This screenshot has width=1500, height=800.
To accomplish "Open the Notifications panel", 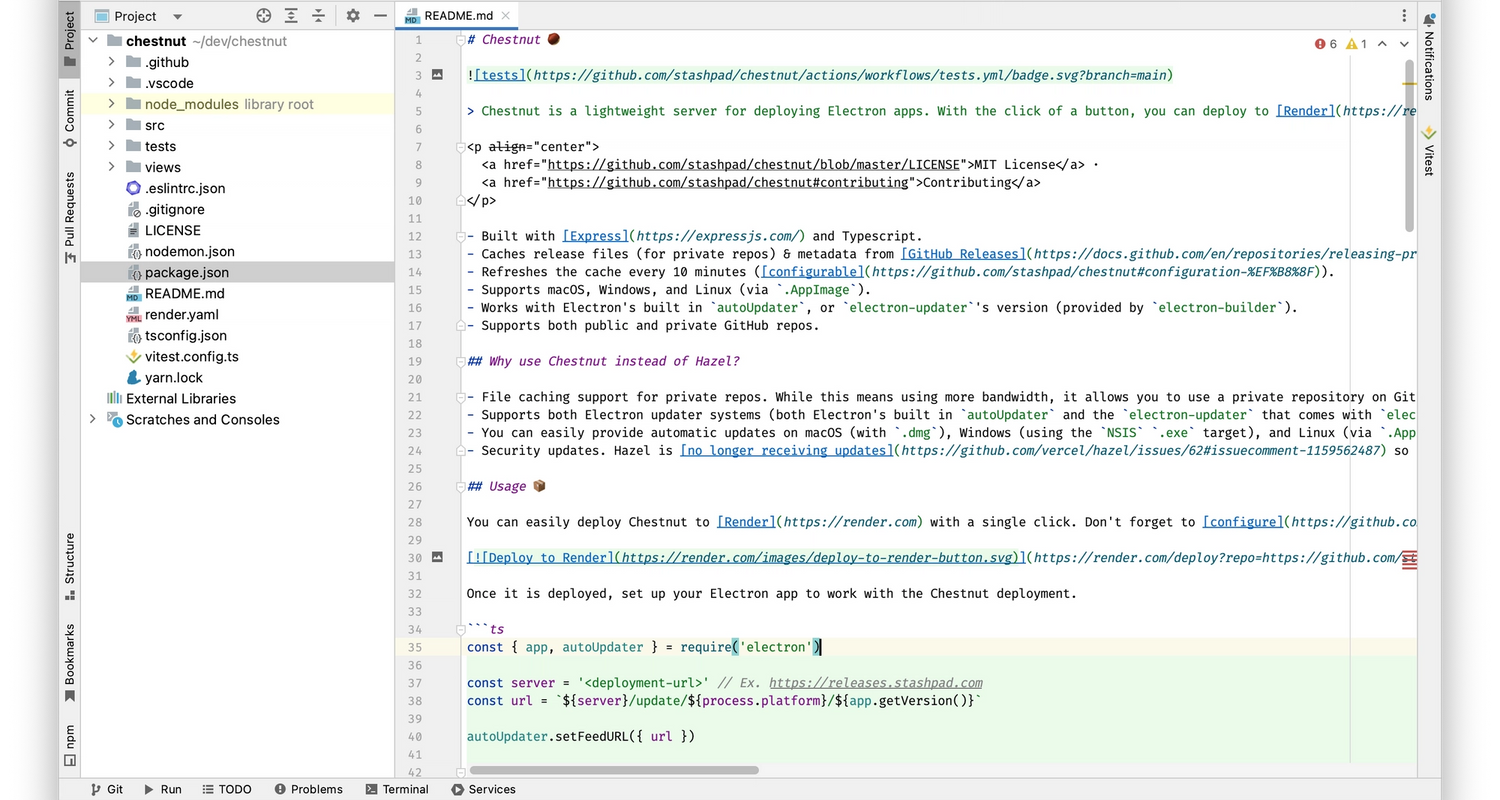I will 1429,55.
